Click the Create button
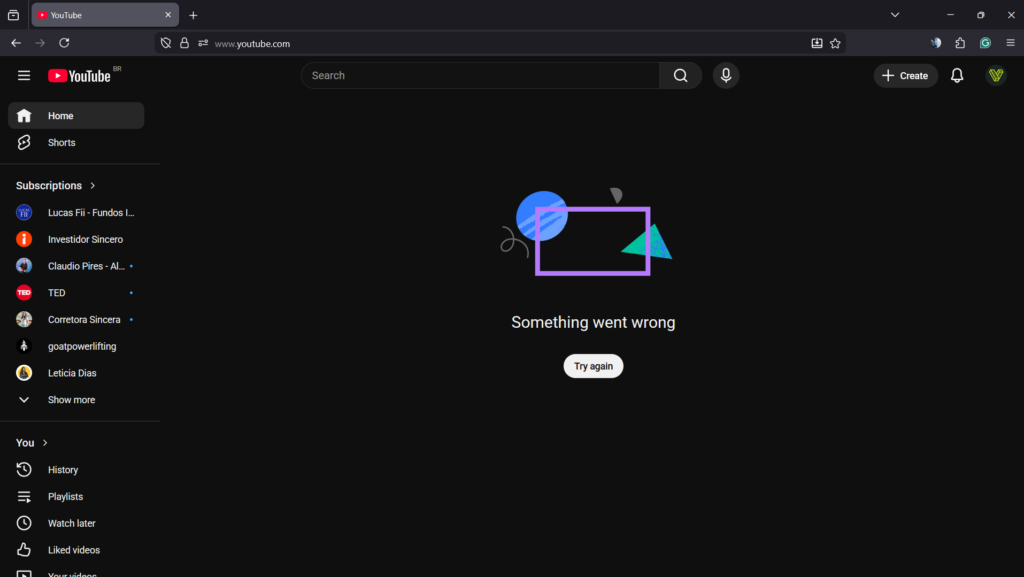The height and width of the screenshot is (577, 1024). tap(905, 75)
